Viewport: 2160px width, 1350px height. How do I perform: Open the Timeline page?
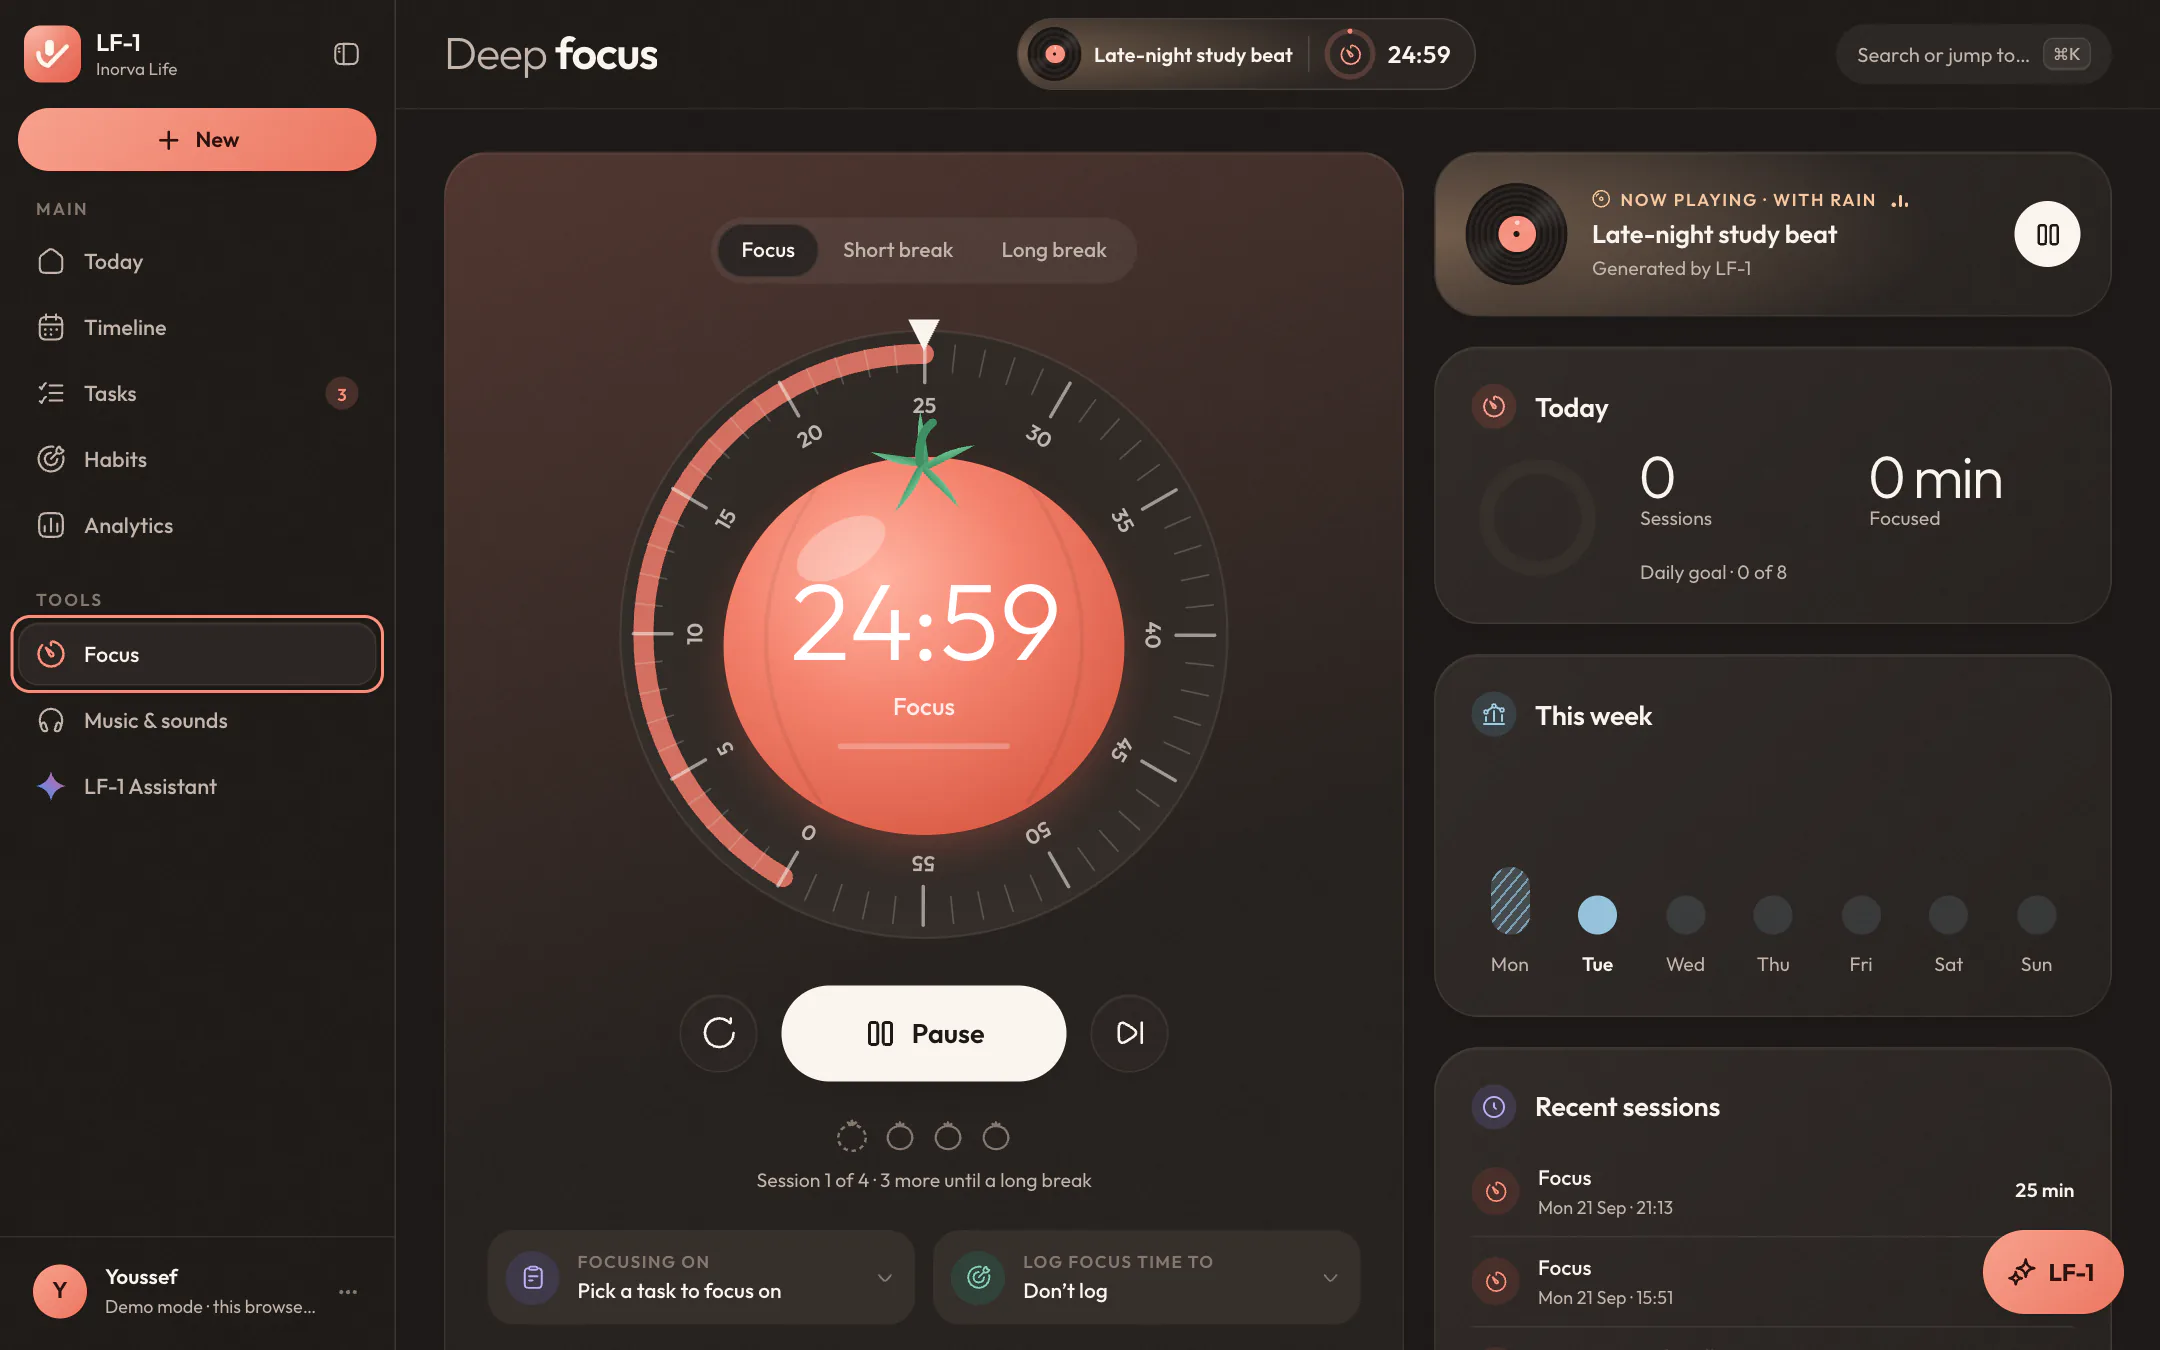[x=196, y=328]
